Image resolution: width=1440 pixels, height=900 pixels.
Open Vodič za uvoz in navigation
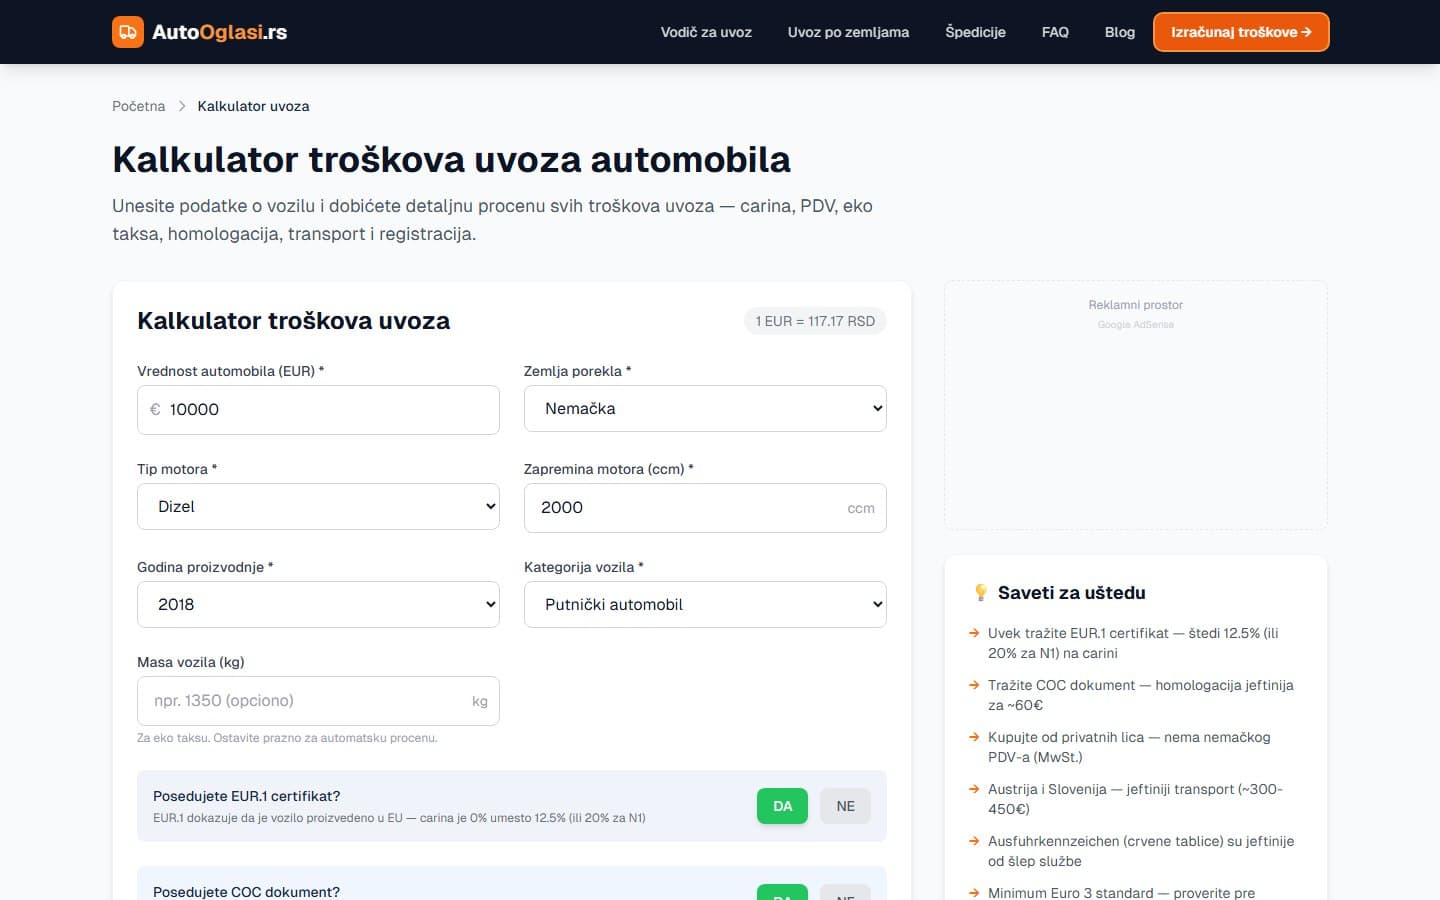[706, 32]
